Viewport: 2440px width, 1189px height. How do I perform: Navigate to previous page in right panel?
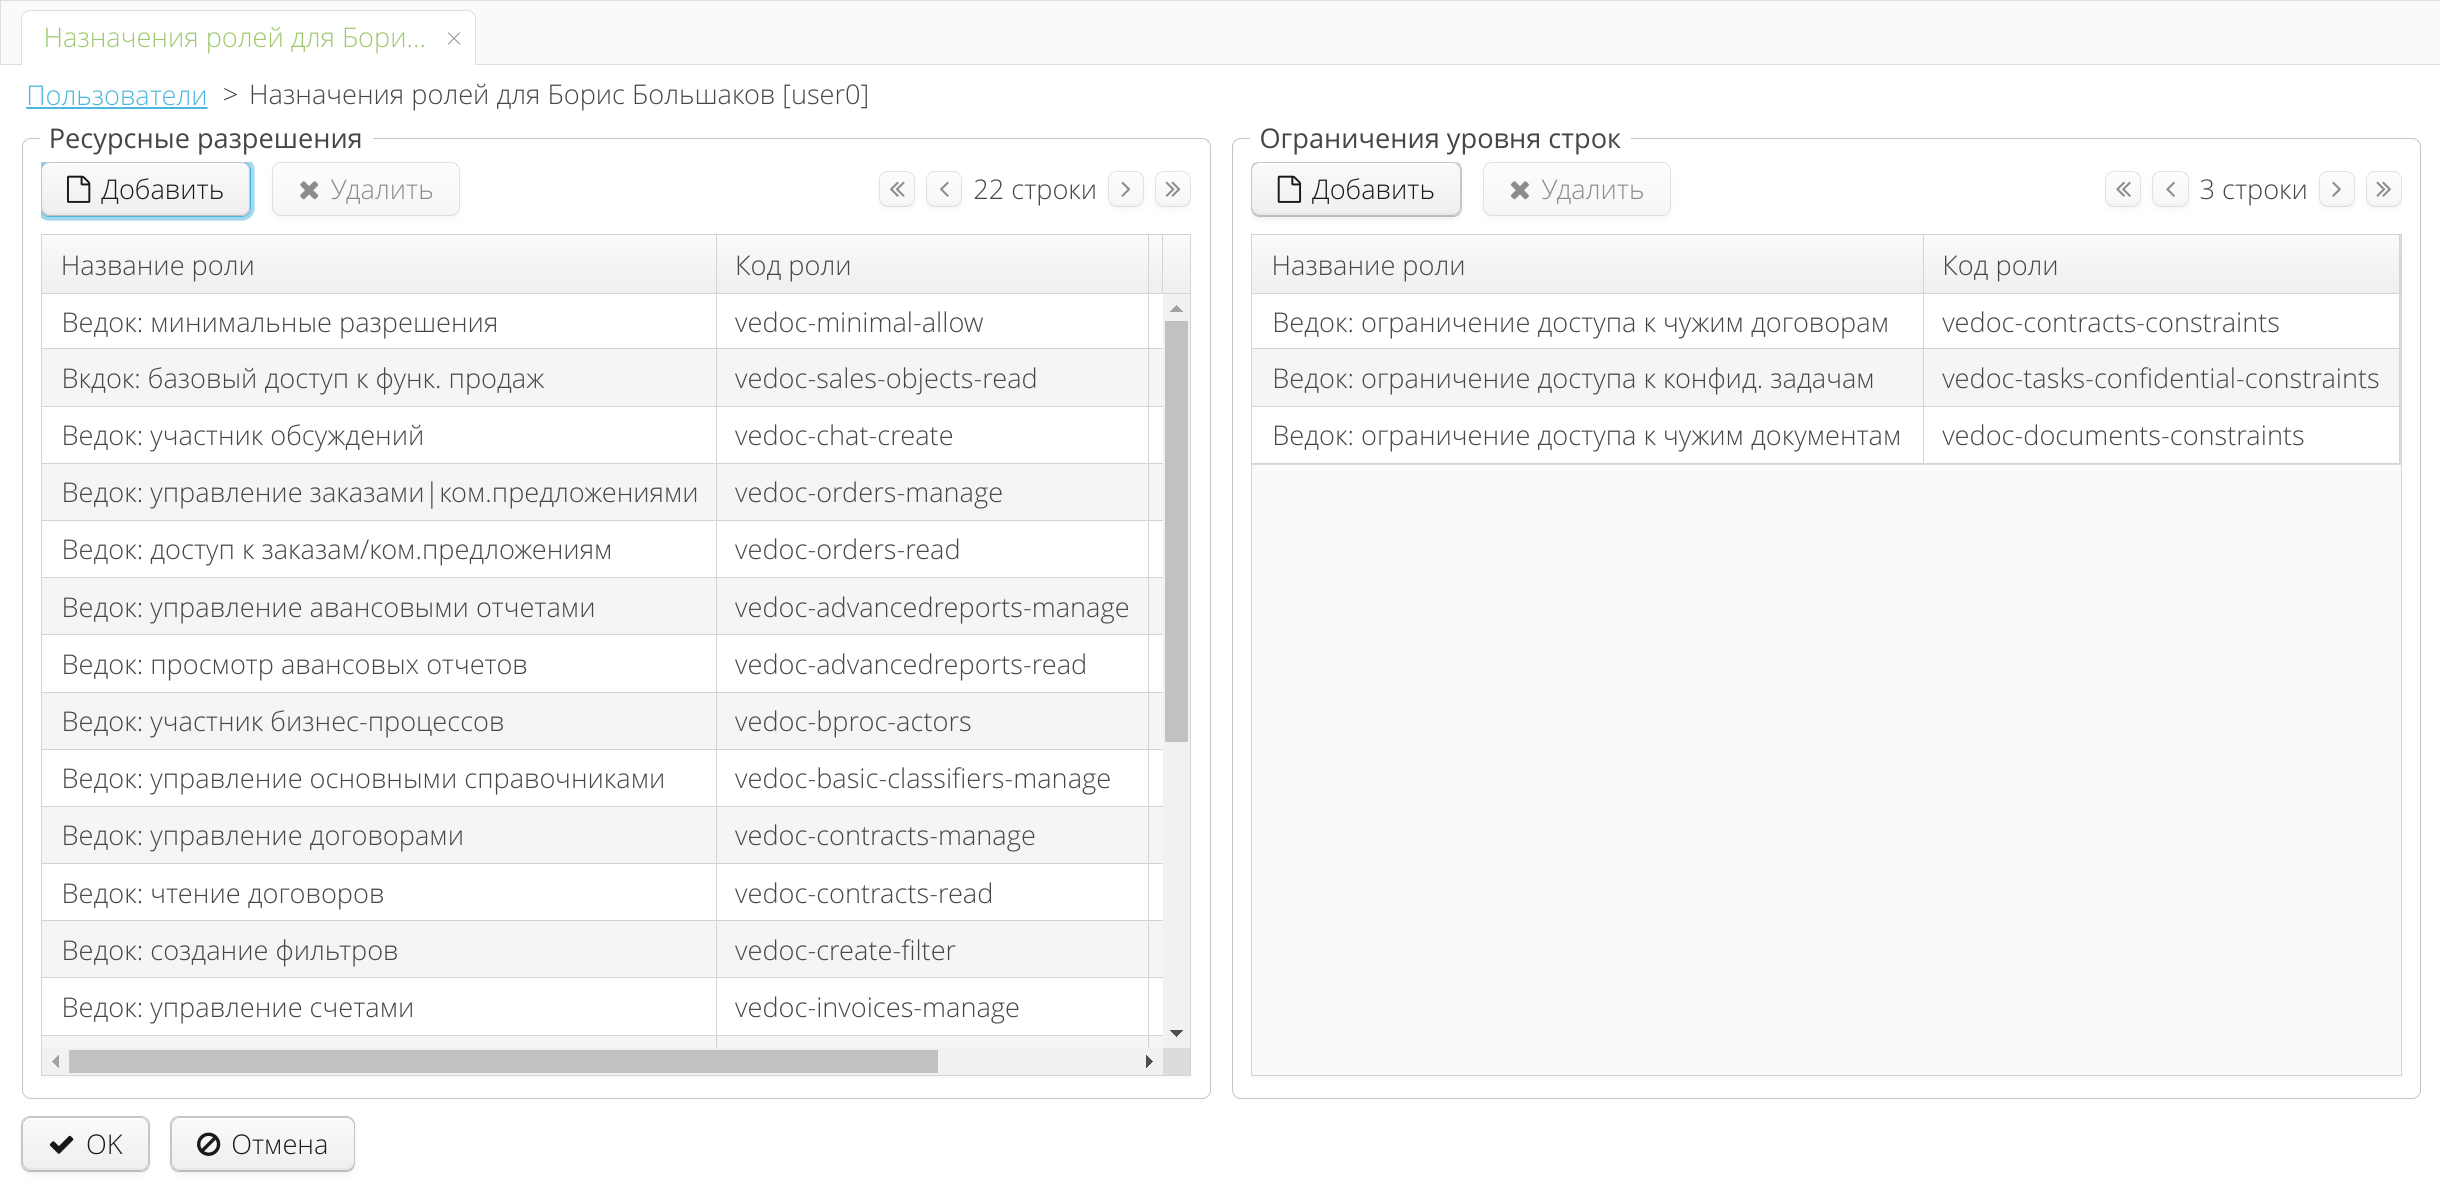2168,190
